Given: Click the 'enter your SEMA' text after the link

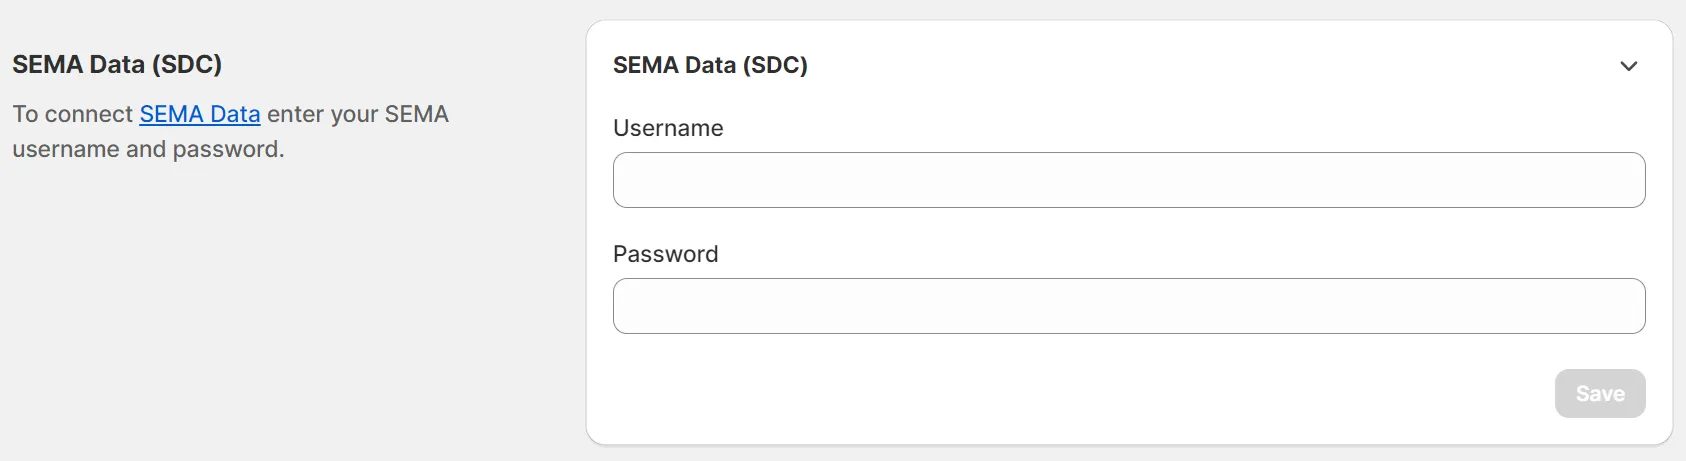Looking at the screenshot, I should coord(357,114).
